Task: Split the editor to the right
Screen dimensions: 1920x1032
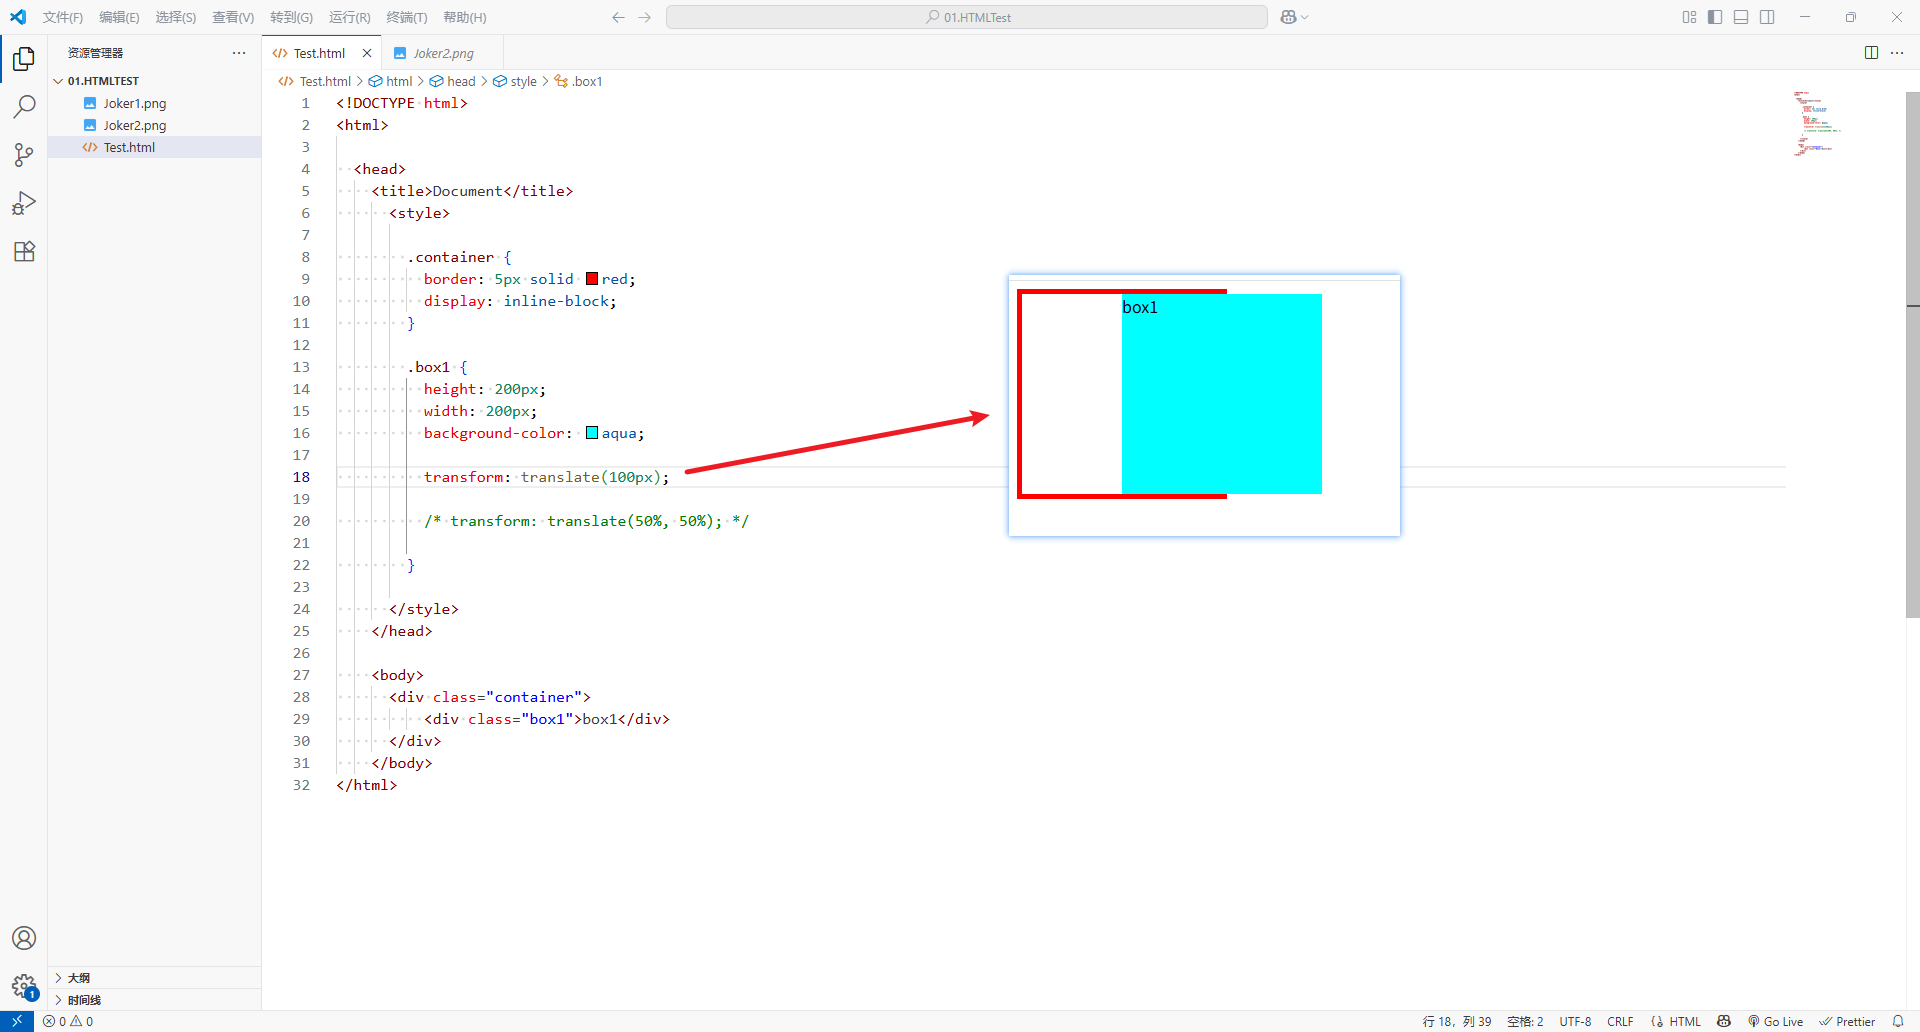Action: [x=1871, y=53]
